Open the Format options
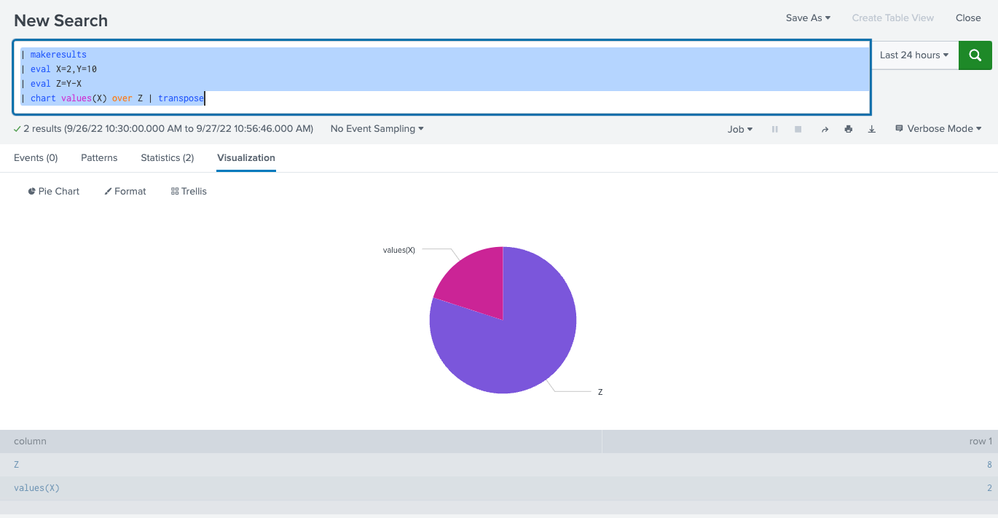This screenshot has width=998, height=518. [x=125, y=191]
